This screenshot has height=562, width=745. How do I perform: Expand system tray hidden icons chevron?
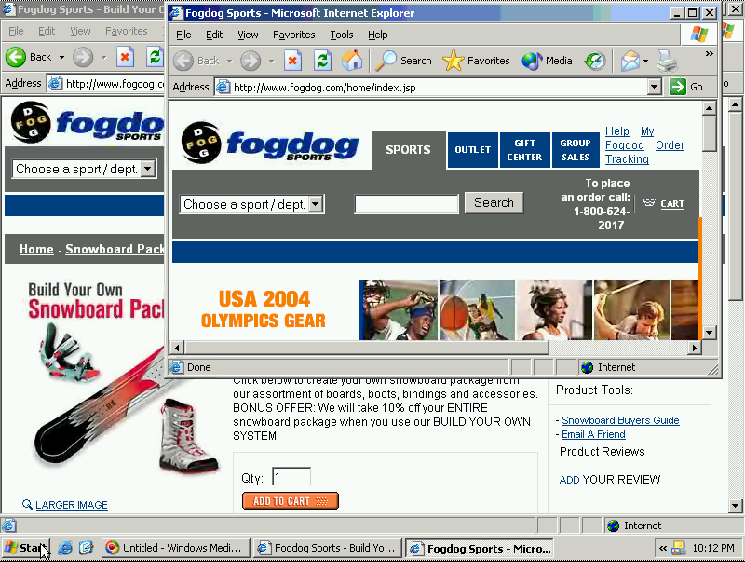(x=662, y=548)
